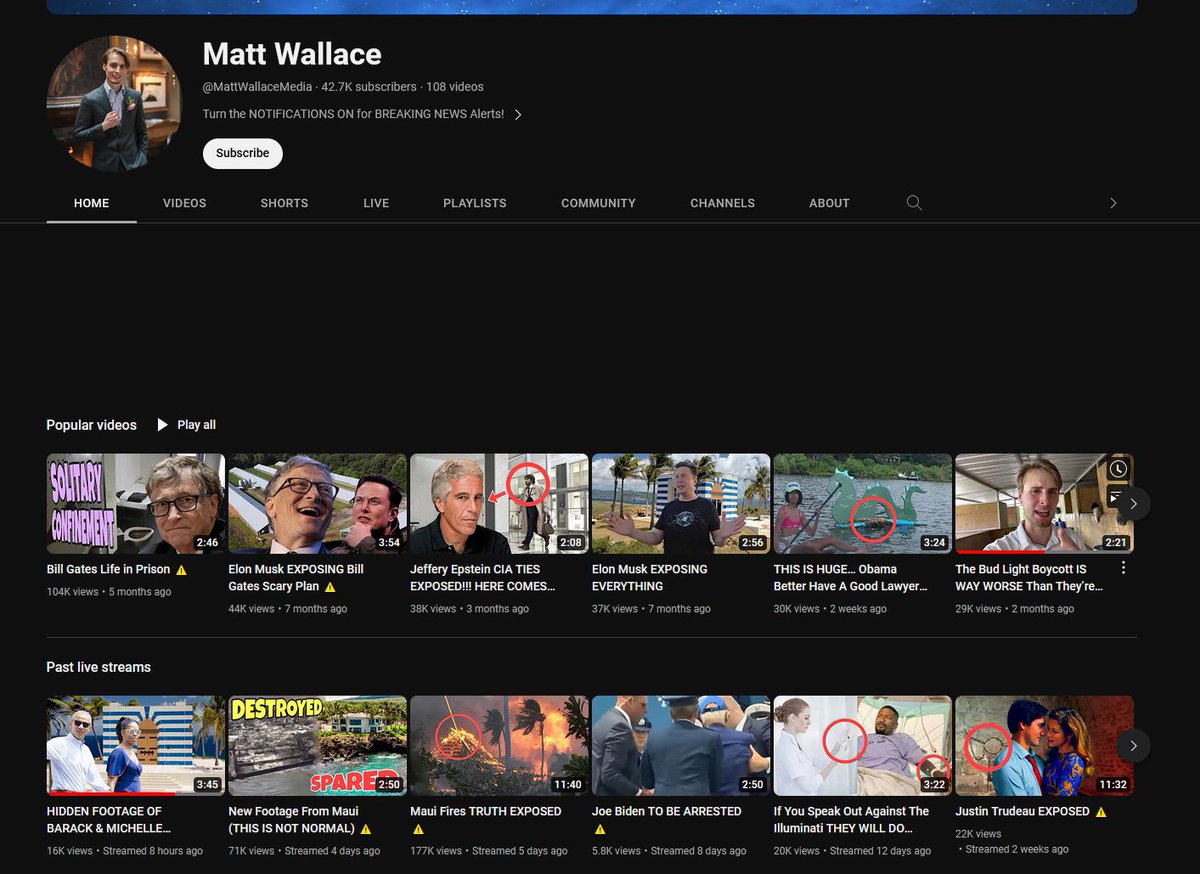This screenshot has height=874, width=1200.
Task: Open the Popular videos section heading
Action: 91,425
